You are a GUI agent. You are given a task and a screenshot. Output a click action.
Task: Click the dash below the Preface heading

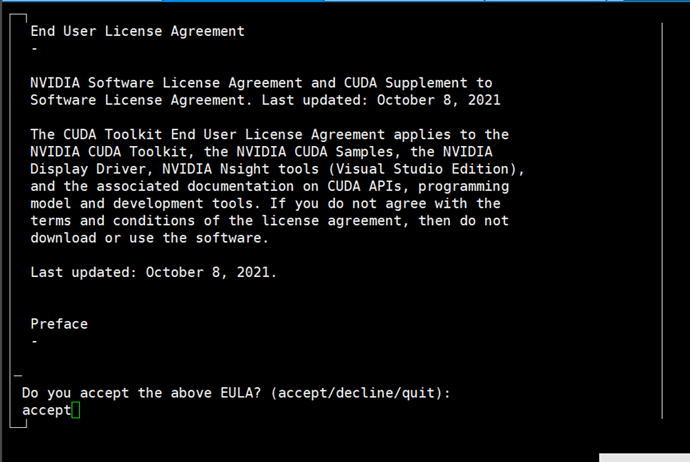coord(35,341)
